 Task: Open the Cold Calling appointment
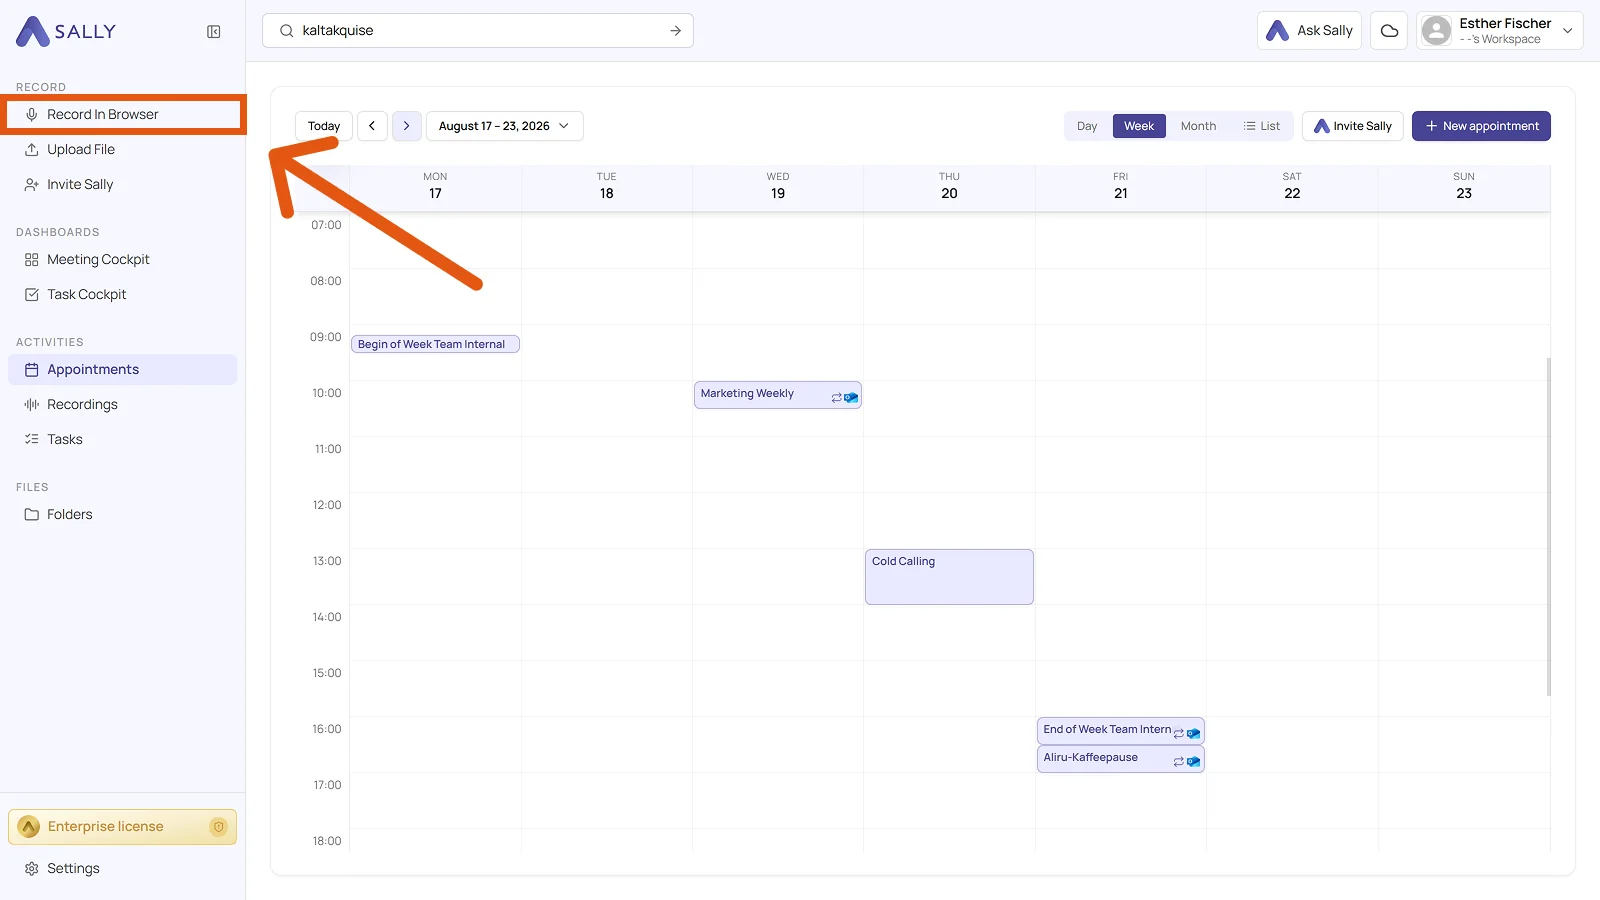pos(949,577)
